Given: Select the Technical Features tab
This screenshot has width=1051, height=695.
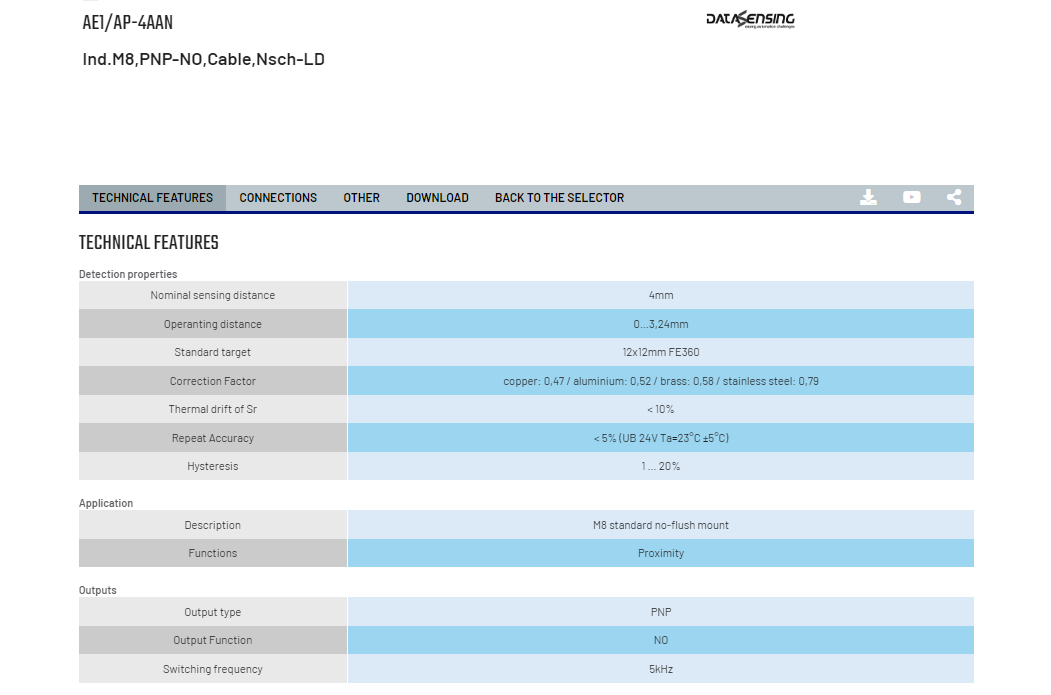Looking at the screenshot, I should (x=152, y=198).
